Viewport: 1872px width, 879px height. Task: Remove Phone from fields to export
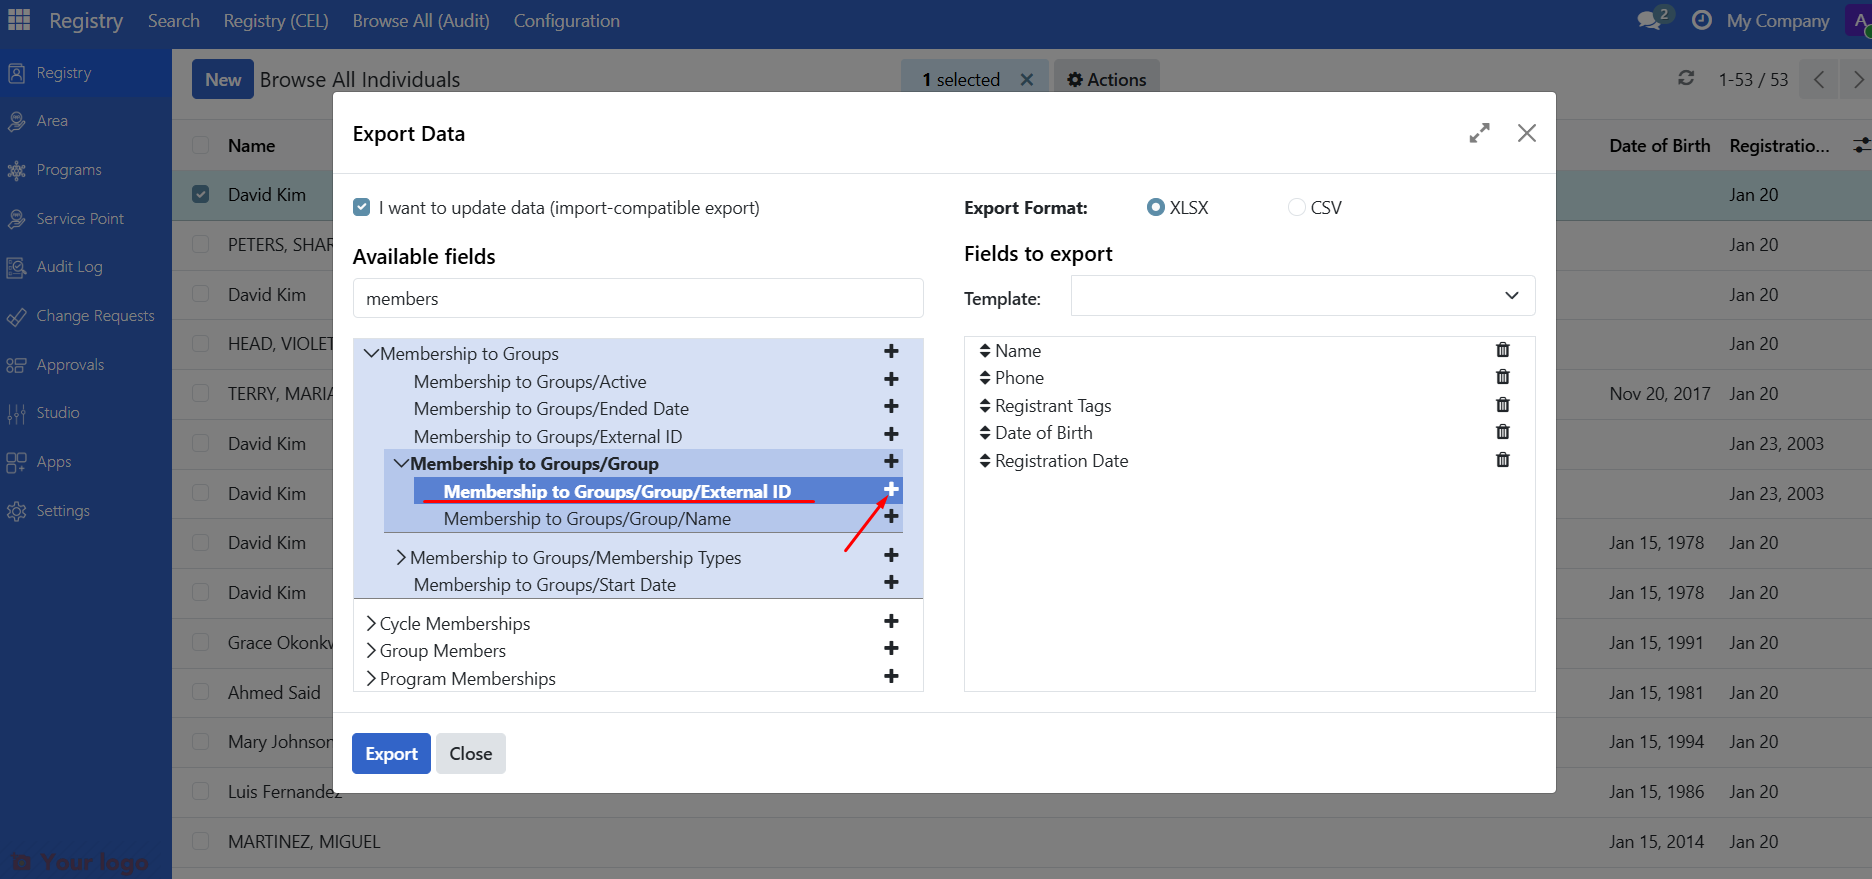click(1502, 377)
